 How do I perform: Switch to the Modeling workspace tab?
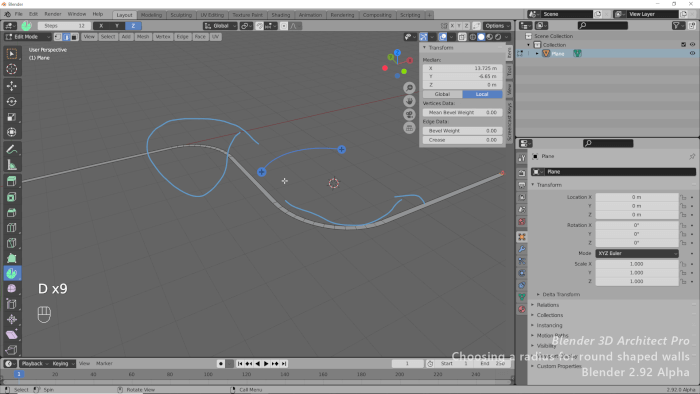(151, 15)
